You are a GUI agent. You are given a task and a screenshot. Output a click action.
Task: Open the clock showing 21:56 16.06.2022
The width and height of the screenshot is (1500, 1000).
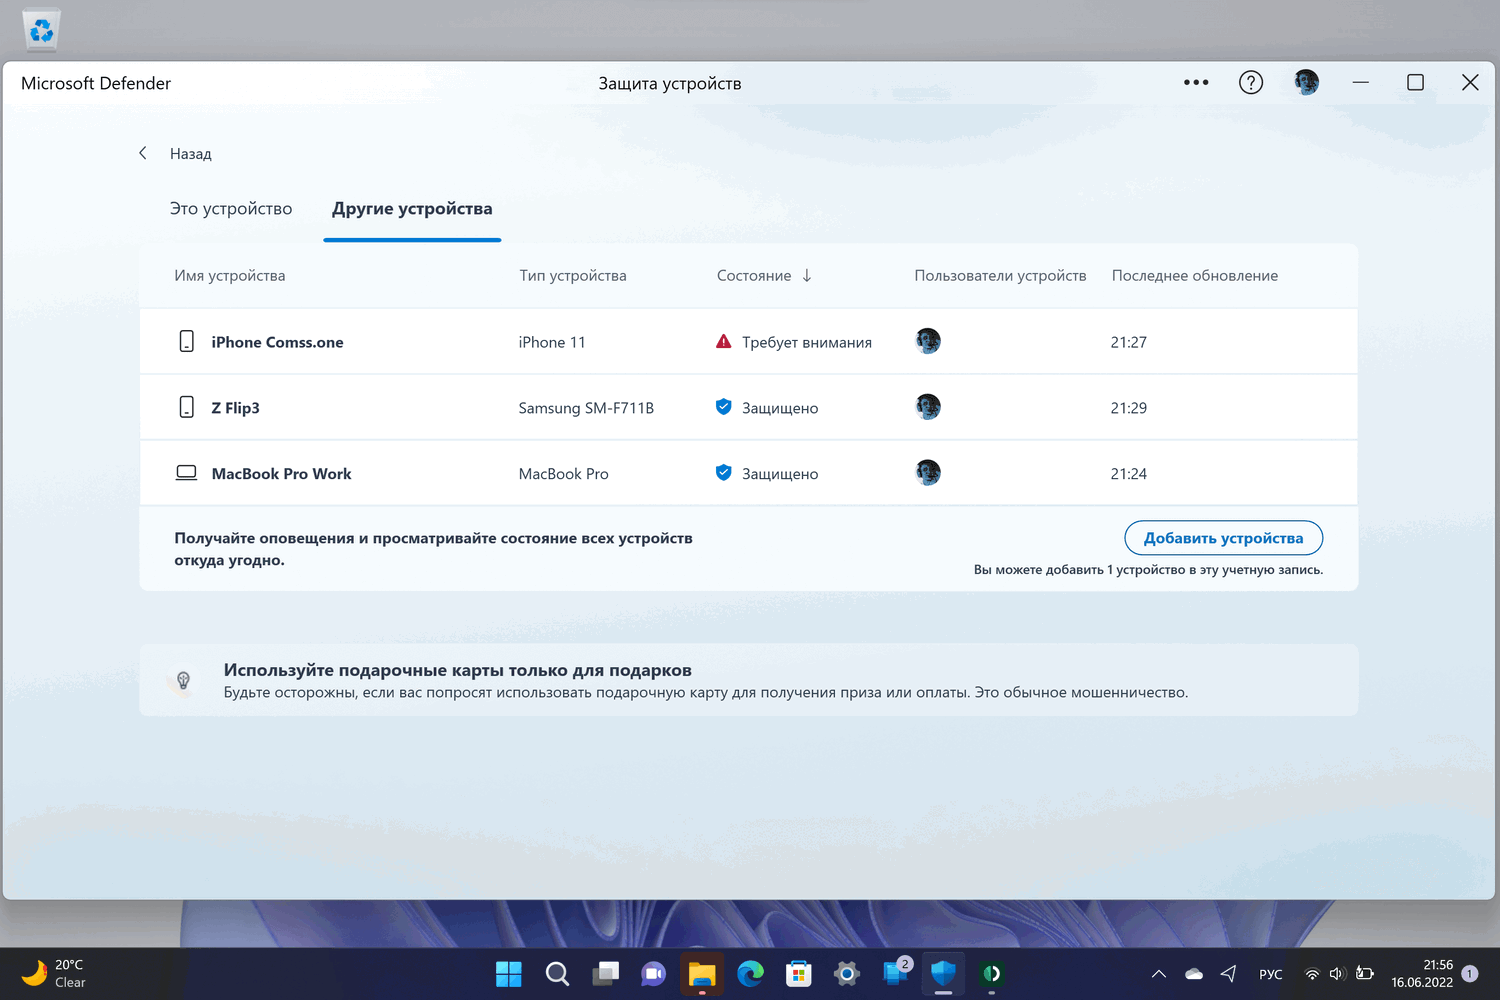1422,974
